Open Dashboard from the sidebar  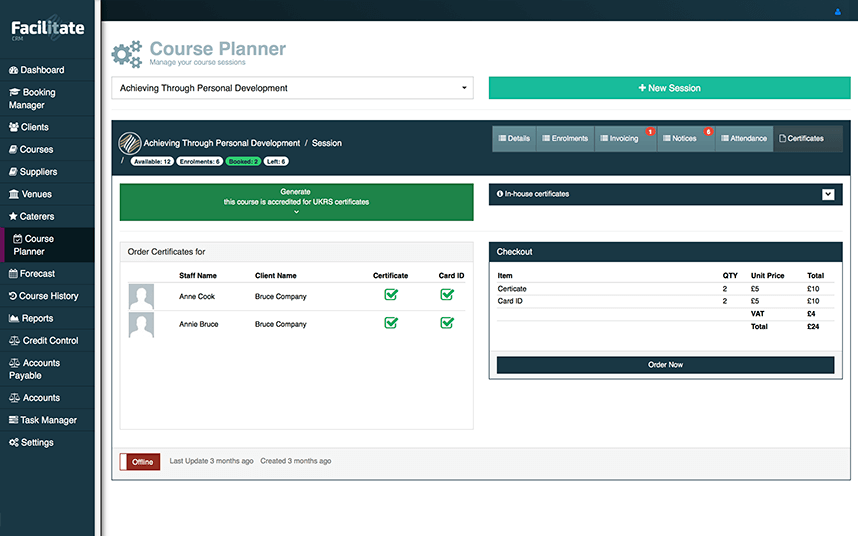click(x=42, y=70)
